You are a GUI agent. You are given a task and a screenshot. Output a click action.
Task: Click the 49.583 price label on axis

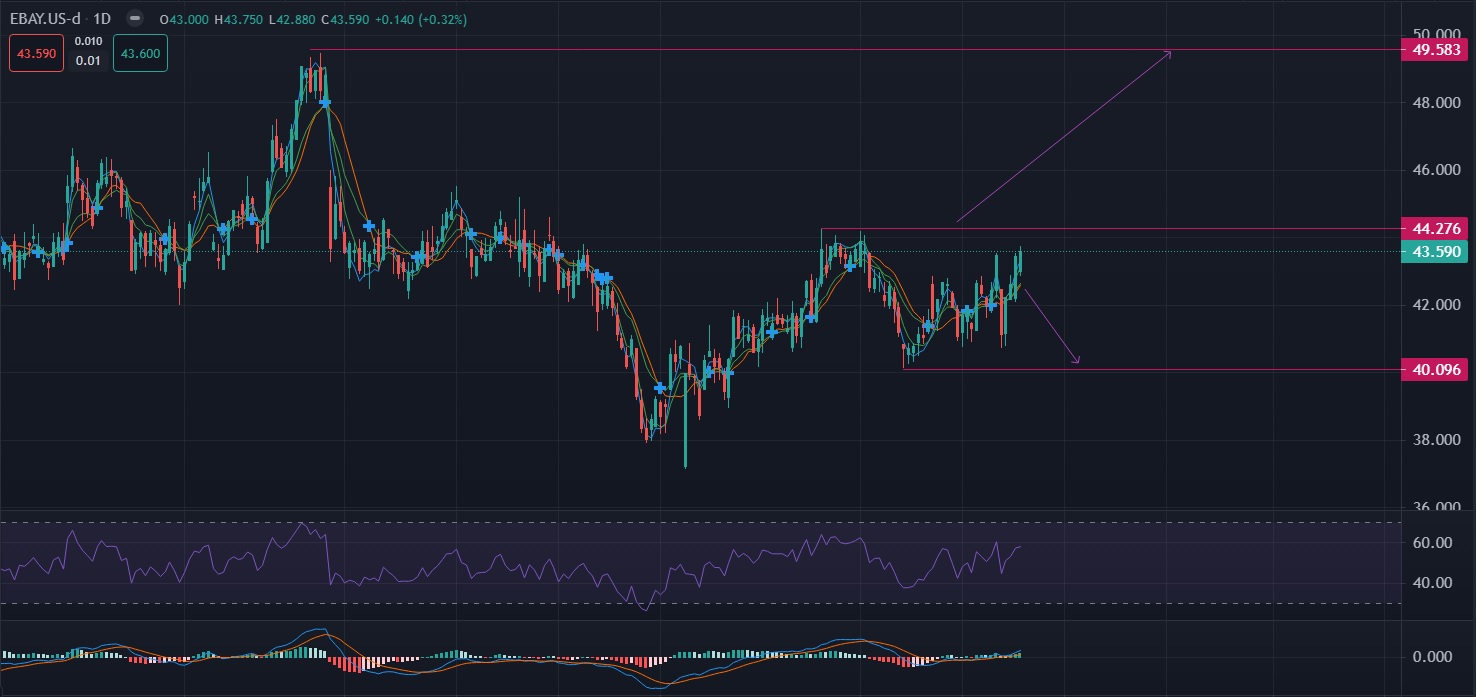(1437, 50)
